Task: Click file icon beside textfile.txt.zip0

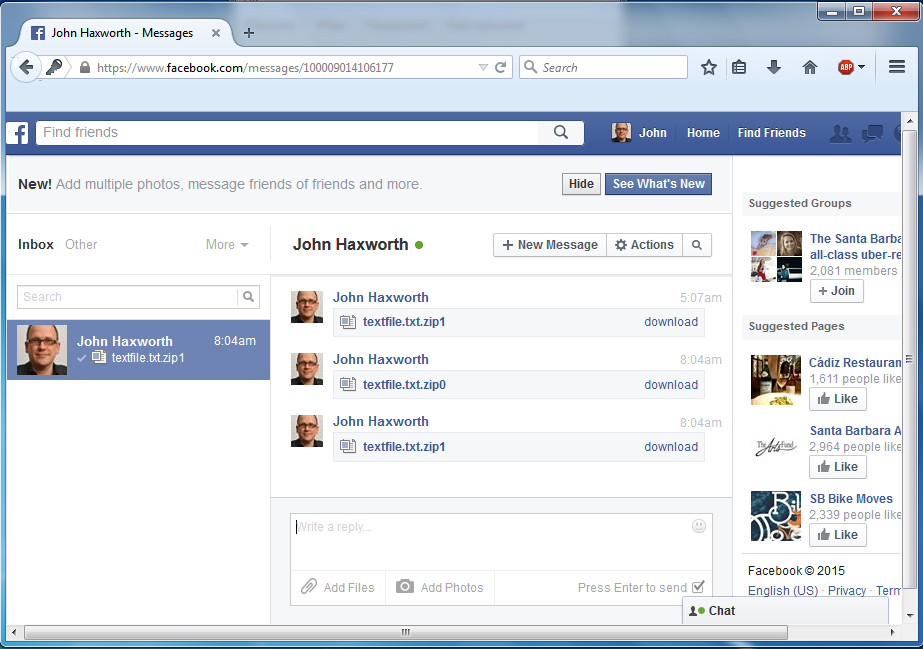Action: point(348,384)
